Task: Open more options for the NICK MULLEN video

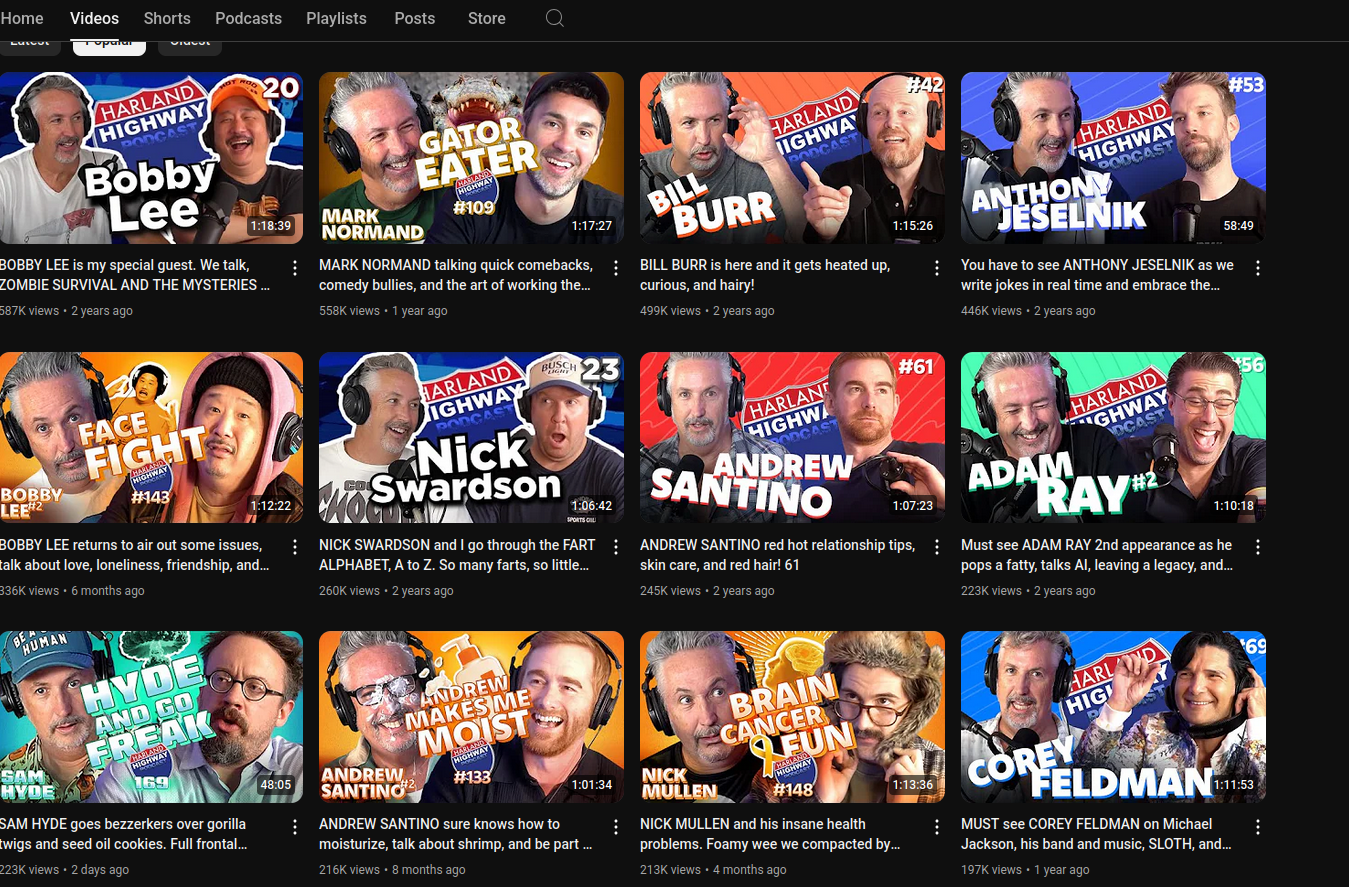Action: pos(937,827)
